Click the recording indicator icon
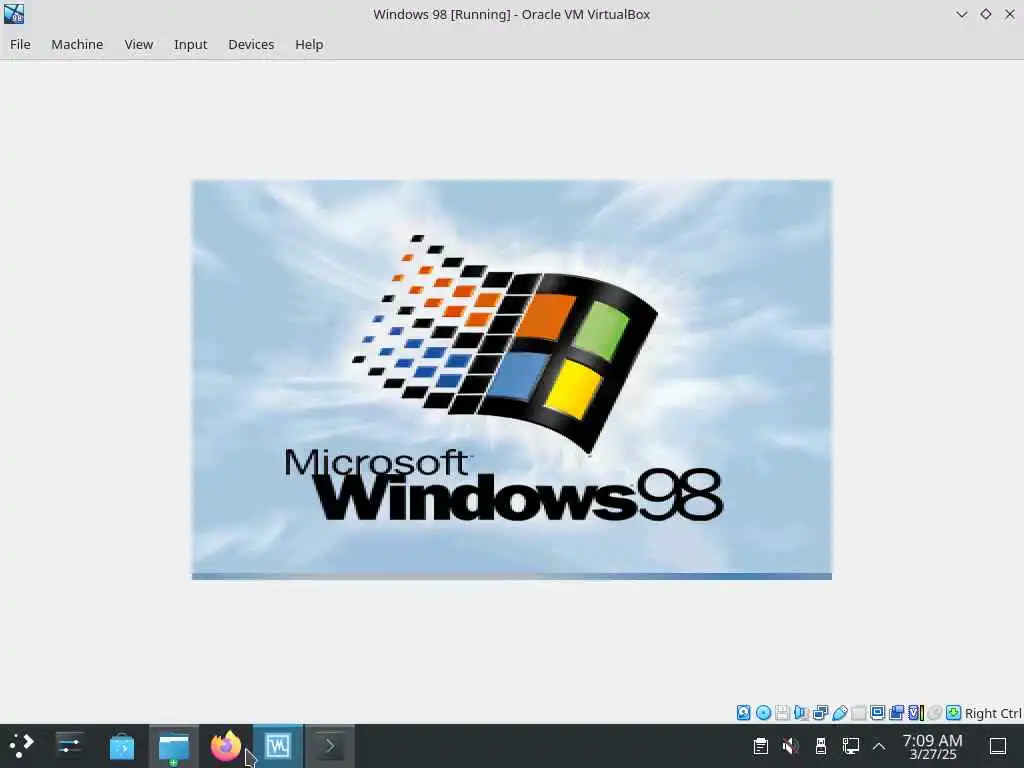This screenshot has width=1024, height=768. pyautogui.click(x=897, y=712)
